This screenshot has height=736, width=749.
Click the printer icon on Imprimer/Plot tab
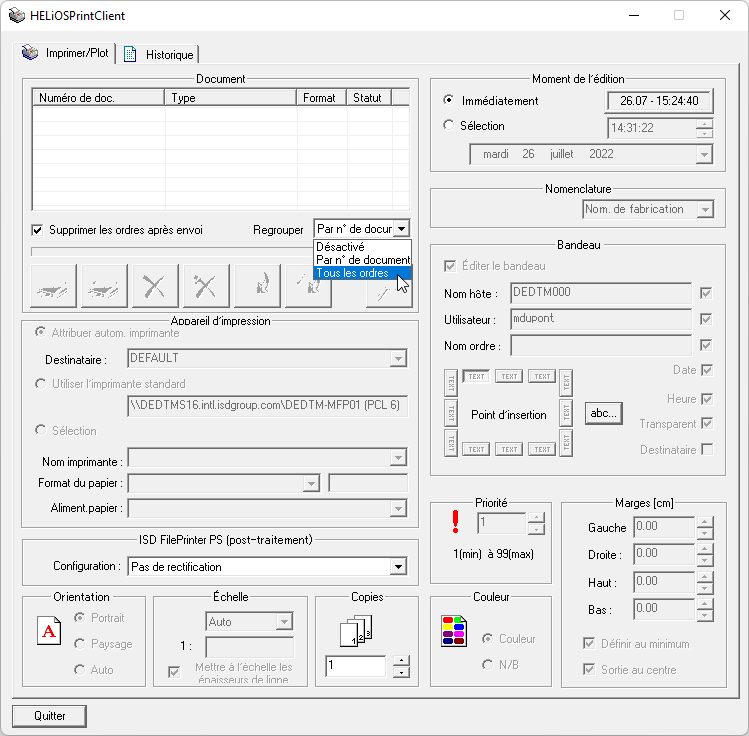(30, 53)
